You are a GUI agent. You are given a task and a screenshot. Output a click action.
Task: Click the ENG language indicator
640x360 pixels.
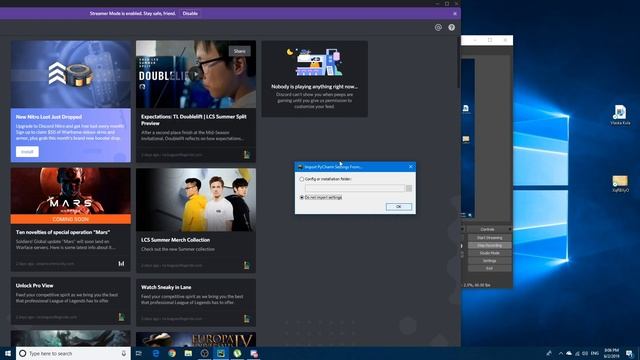coord(595,353)
